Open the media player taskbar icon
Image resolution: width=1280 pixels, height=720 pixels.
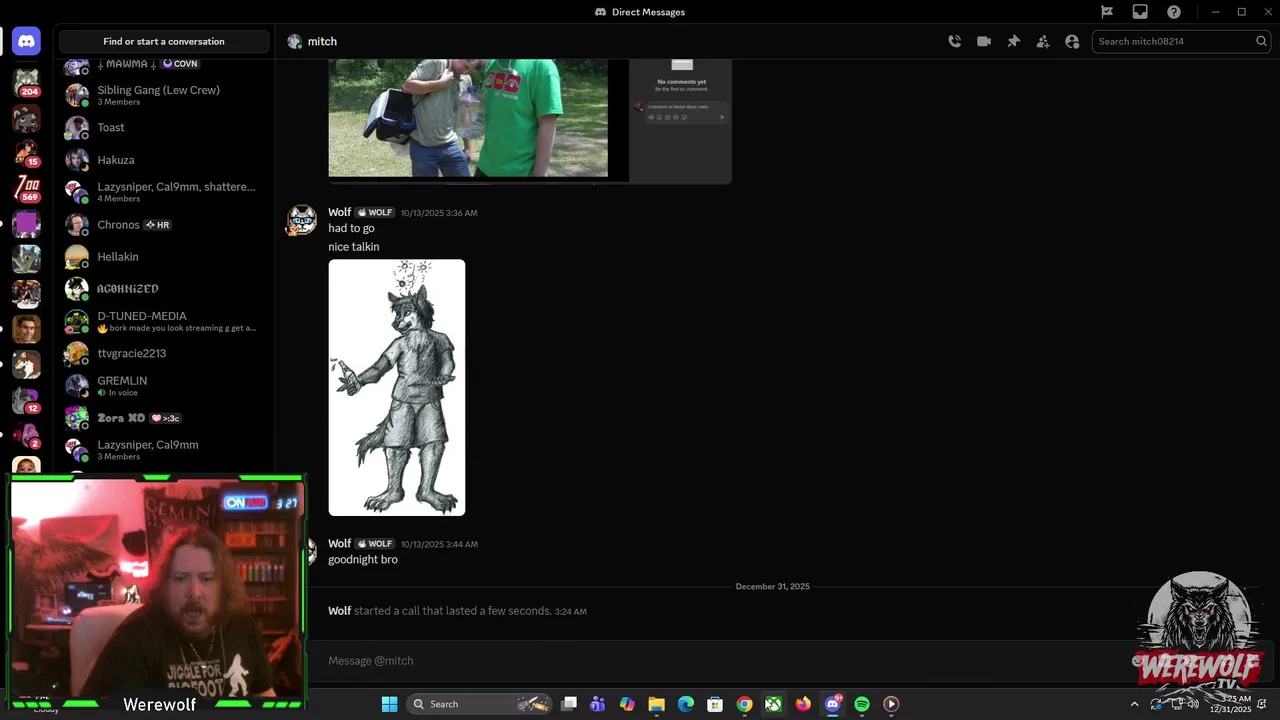coord(891,704)
